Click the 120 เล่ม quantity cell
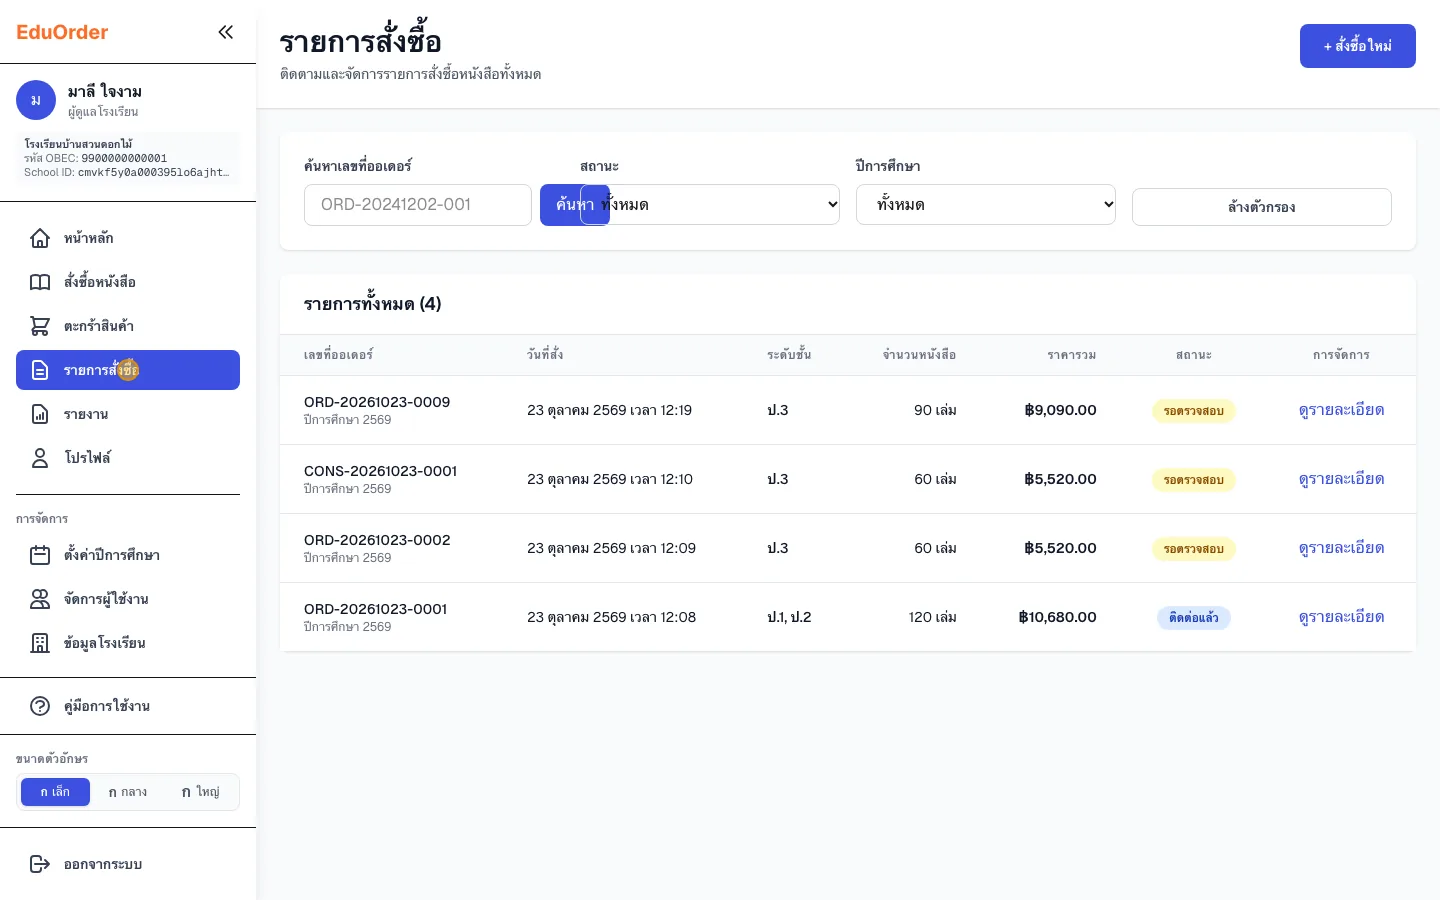 [x=933, y=617]
